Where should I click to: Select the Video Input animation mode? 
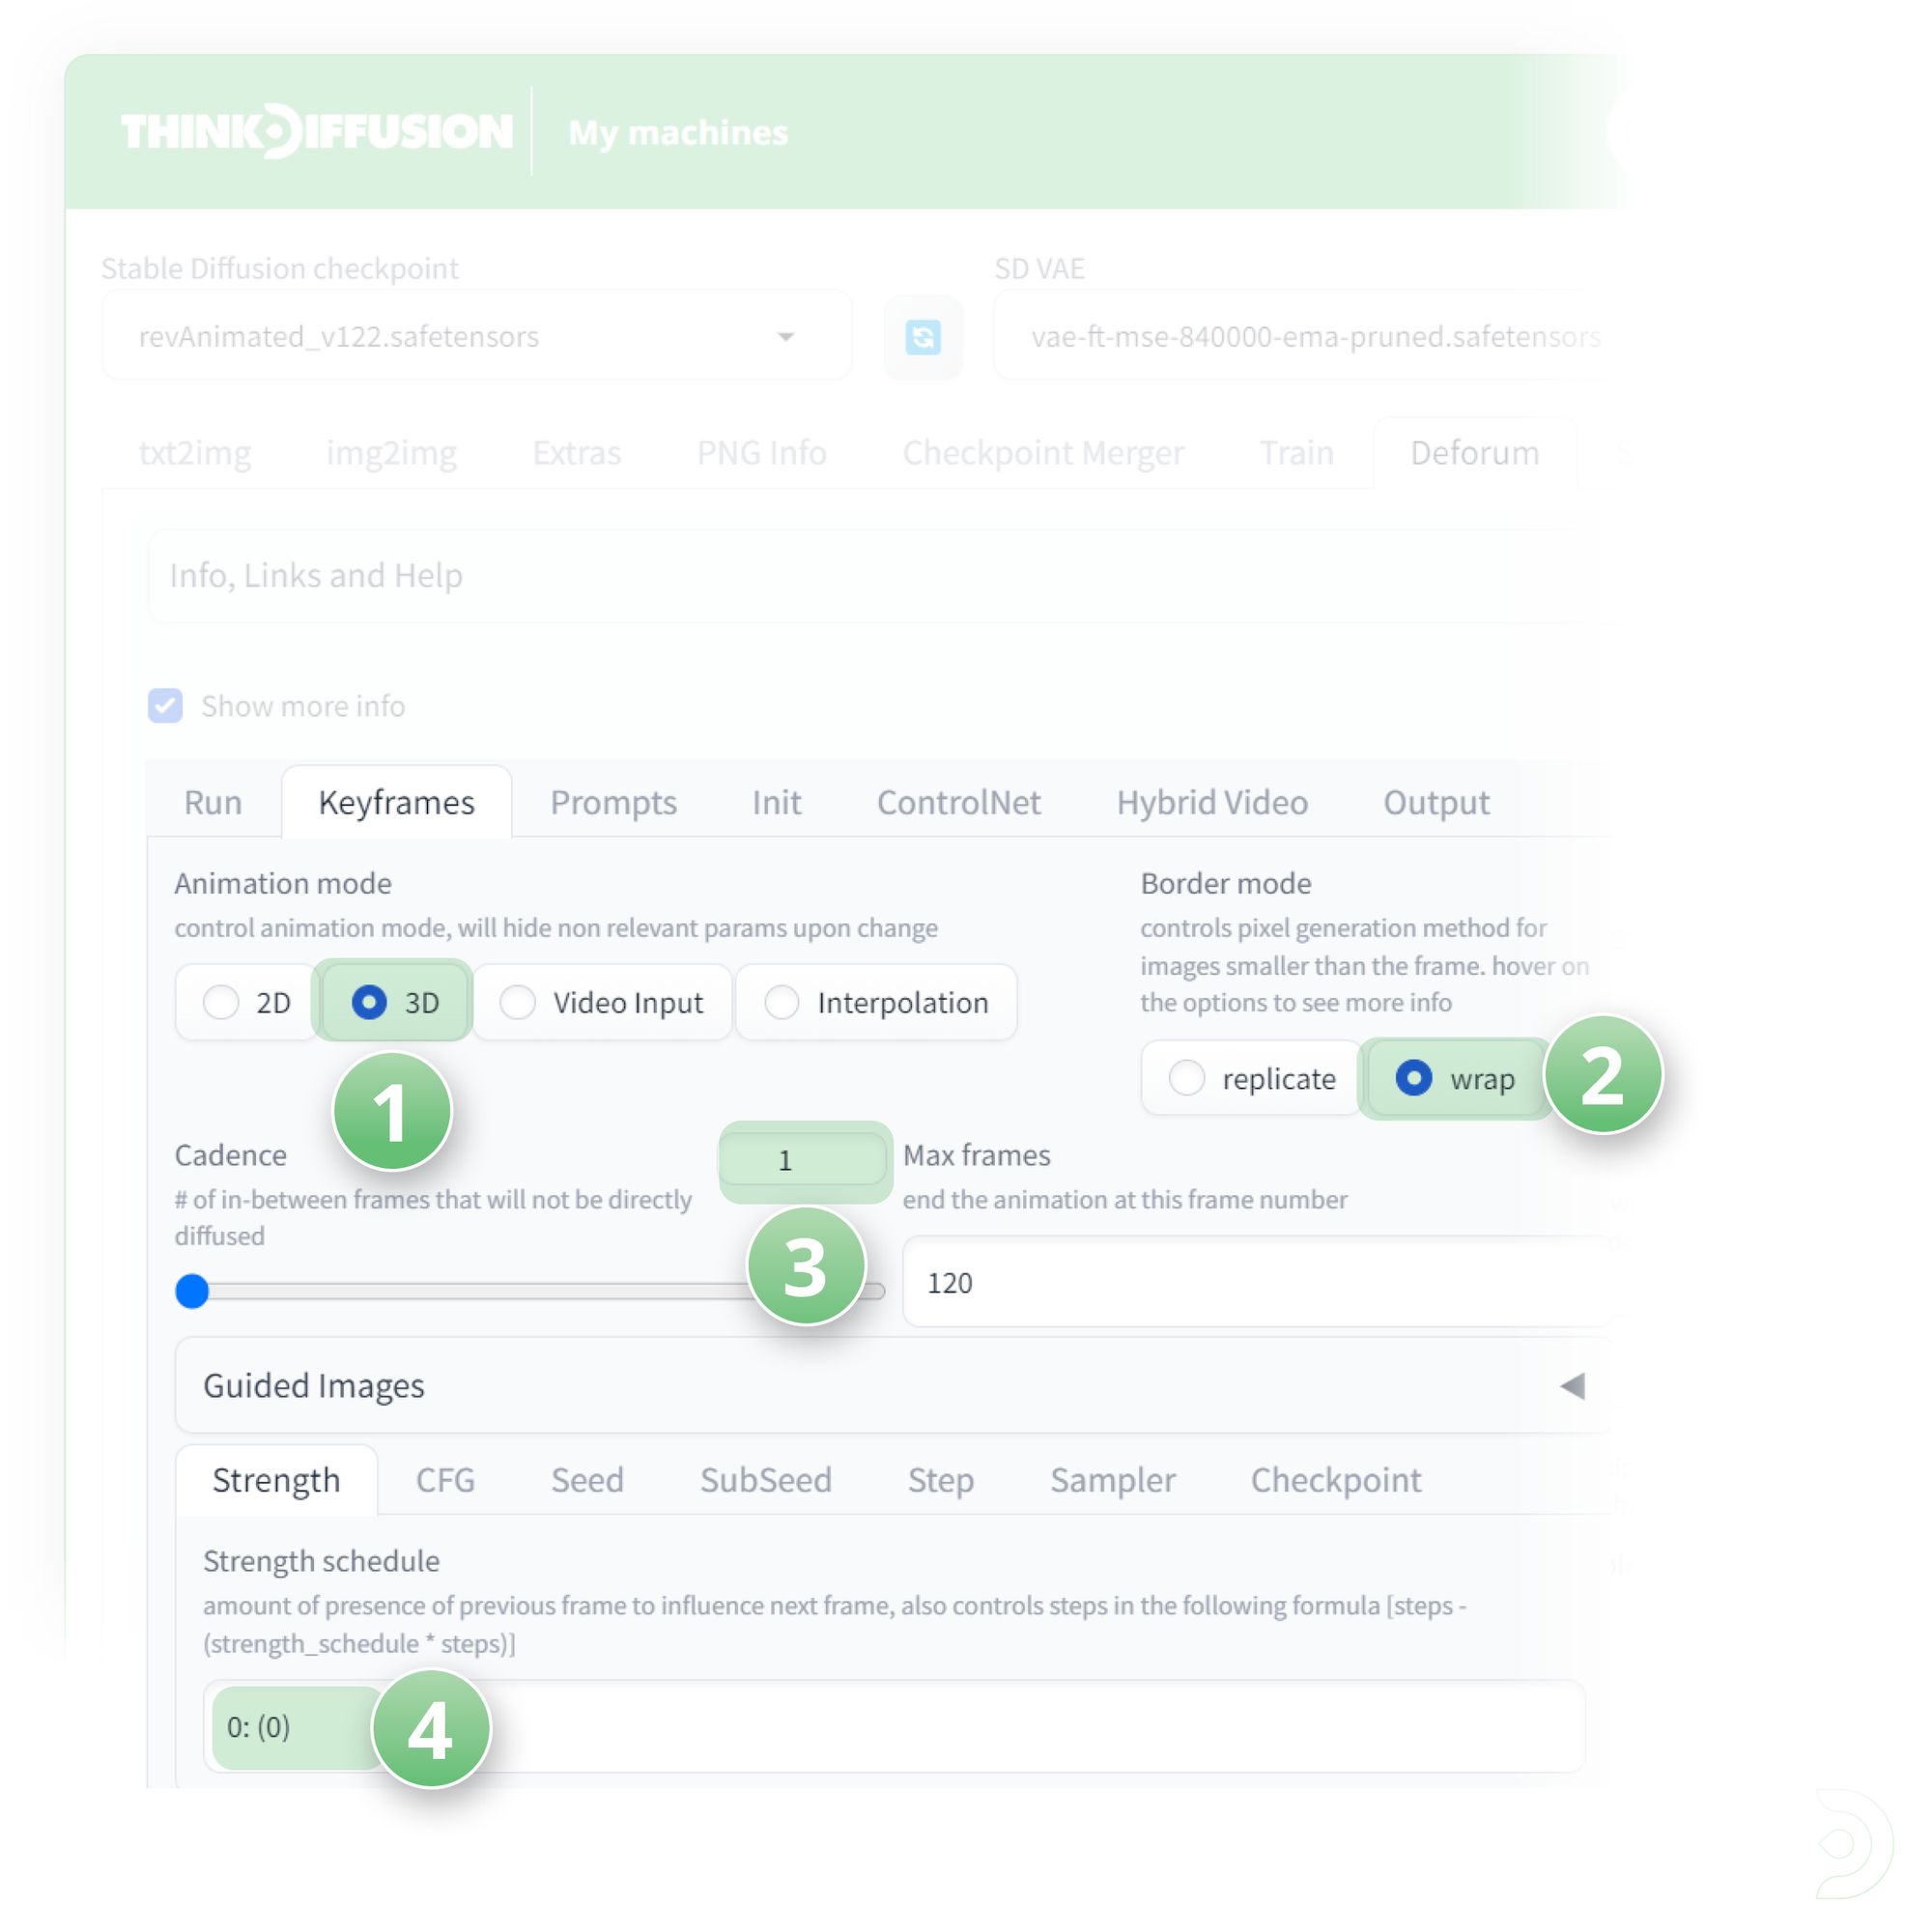pos(518,1002)
